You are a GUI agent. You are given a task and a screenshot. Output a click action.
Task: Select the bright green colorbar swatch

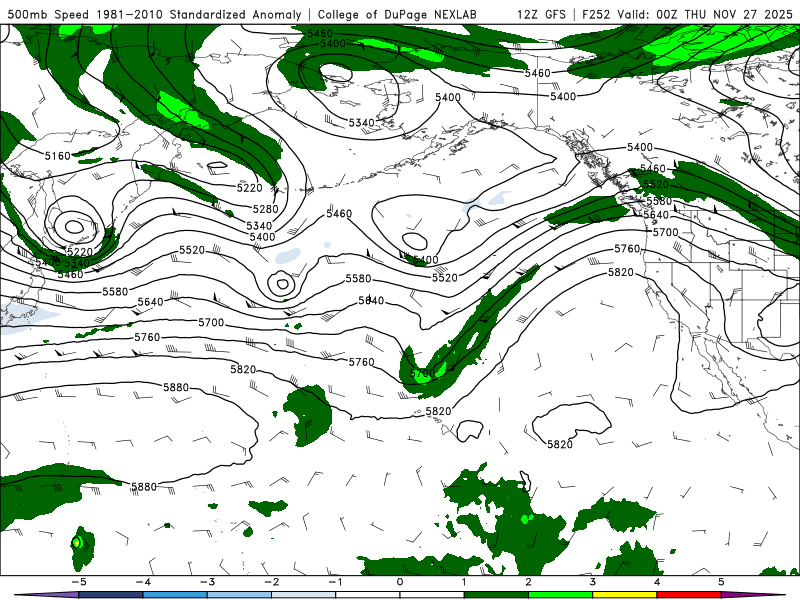point(560,595)
